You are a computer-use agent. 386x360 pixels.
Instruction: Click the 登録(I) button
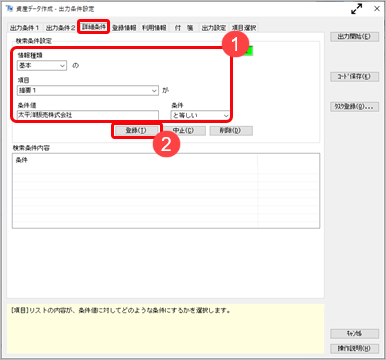pos(136,130)
